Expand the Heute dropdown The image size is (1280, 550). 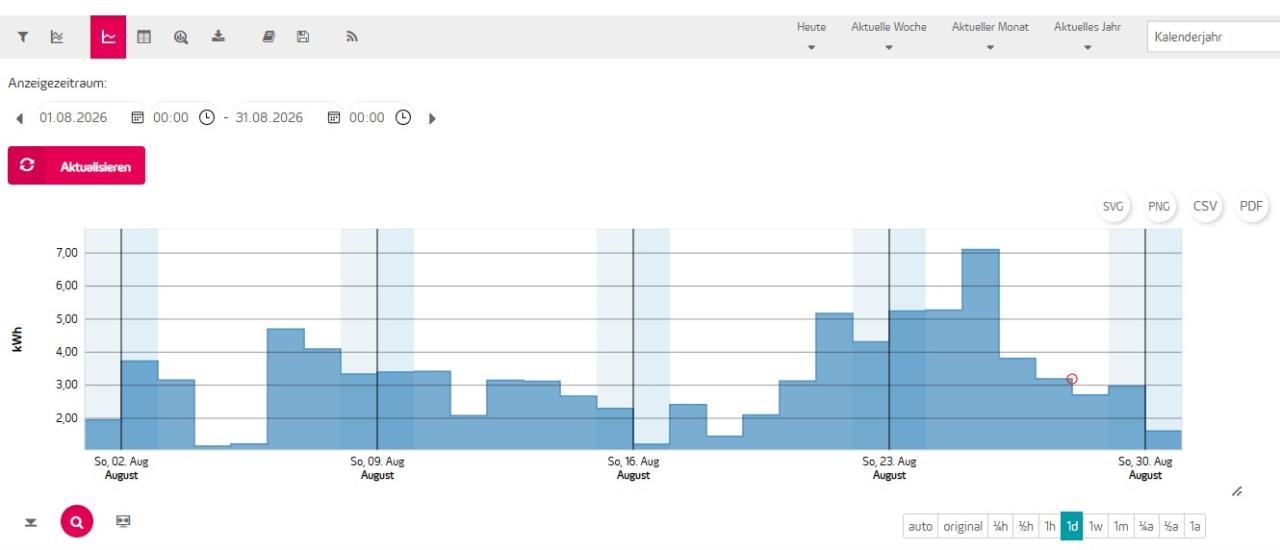811,36
